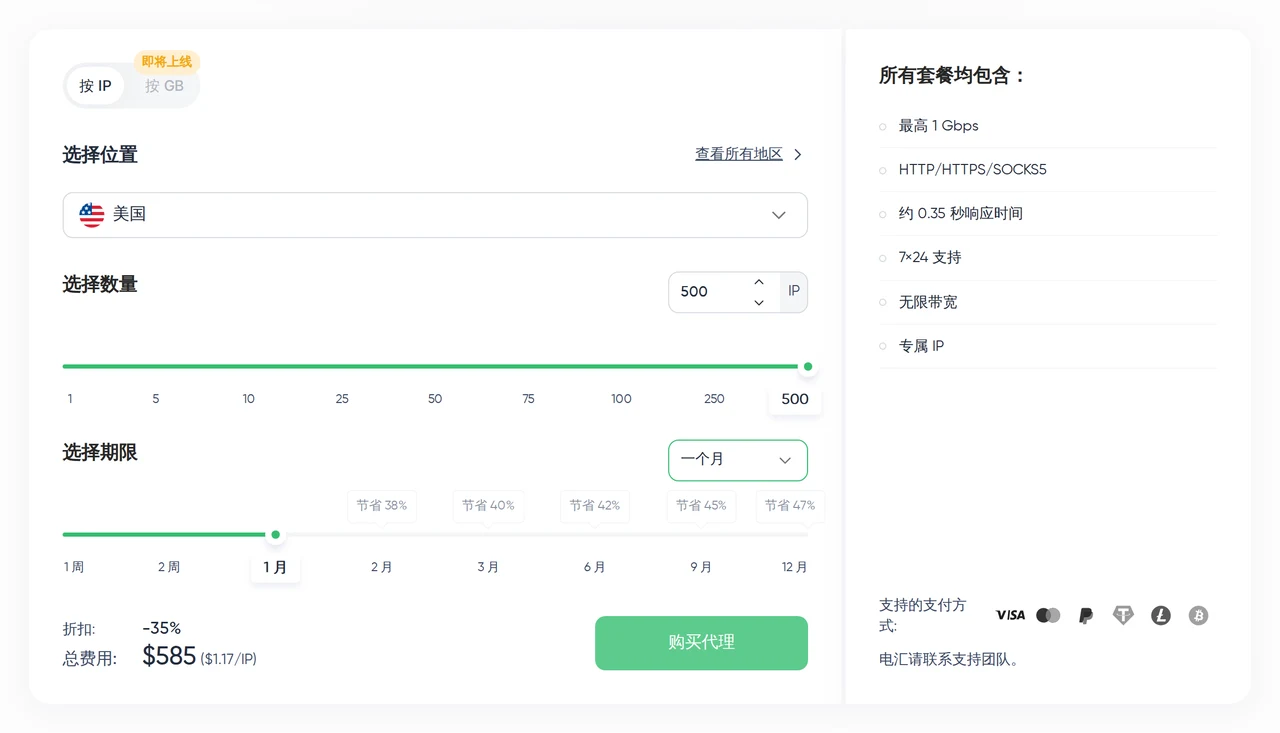Click the 购买代理 button

click(701, 643)
